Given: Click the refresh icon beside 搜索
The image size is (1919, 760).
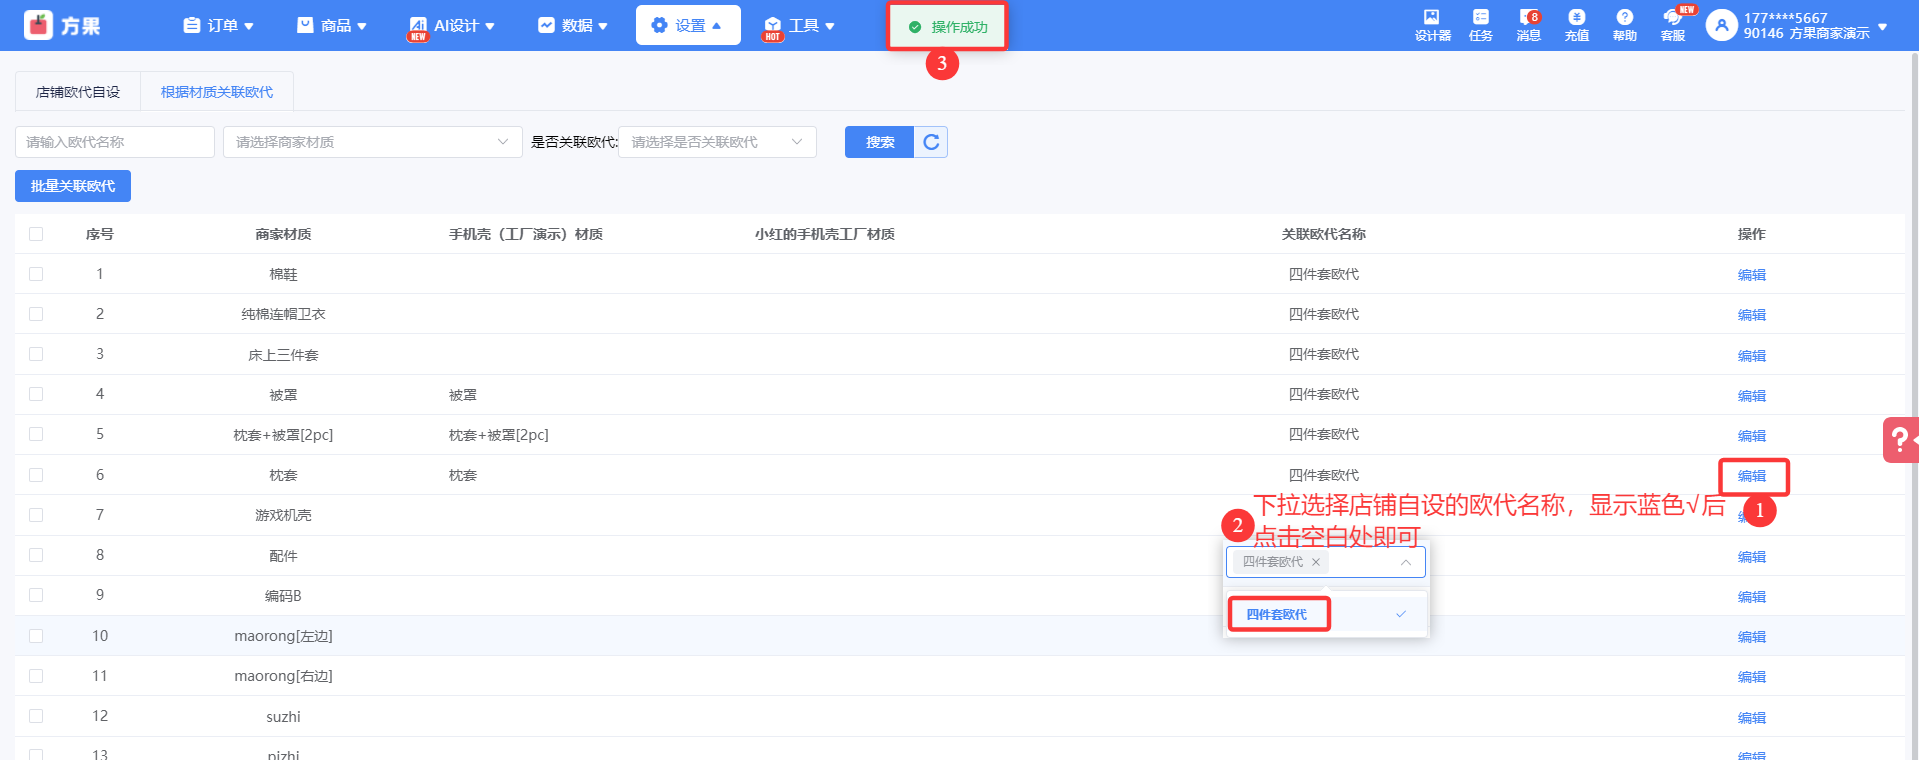Looking at the screenshot, I should click(931, 142).
